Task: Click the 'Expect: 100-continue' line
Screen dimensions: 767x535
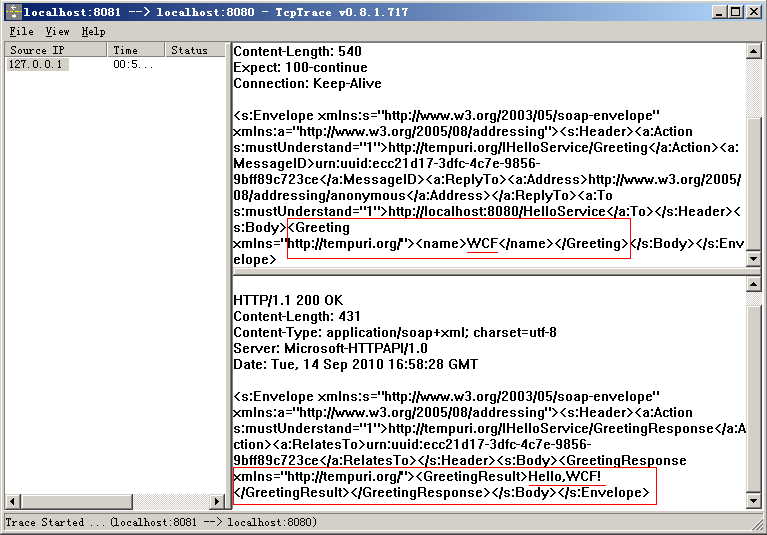Action: 300,67
